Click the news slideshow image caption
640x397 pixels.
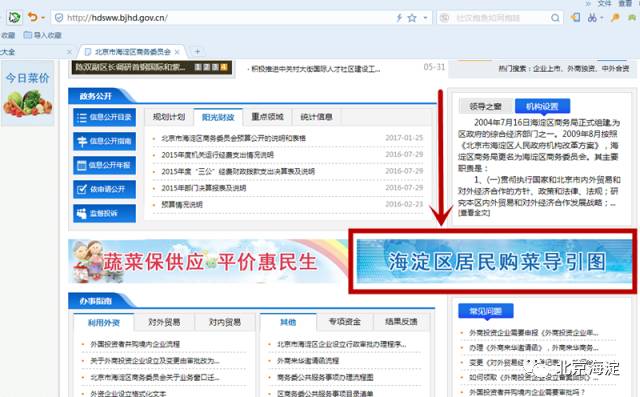(130, 67)
